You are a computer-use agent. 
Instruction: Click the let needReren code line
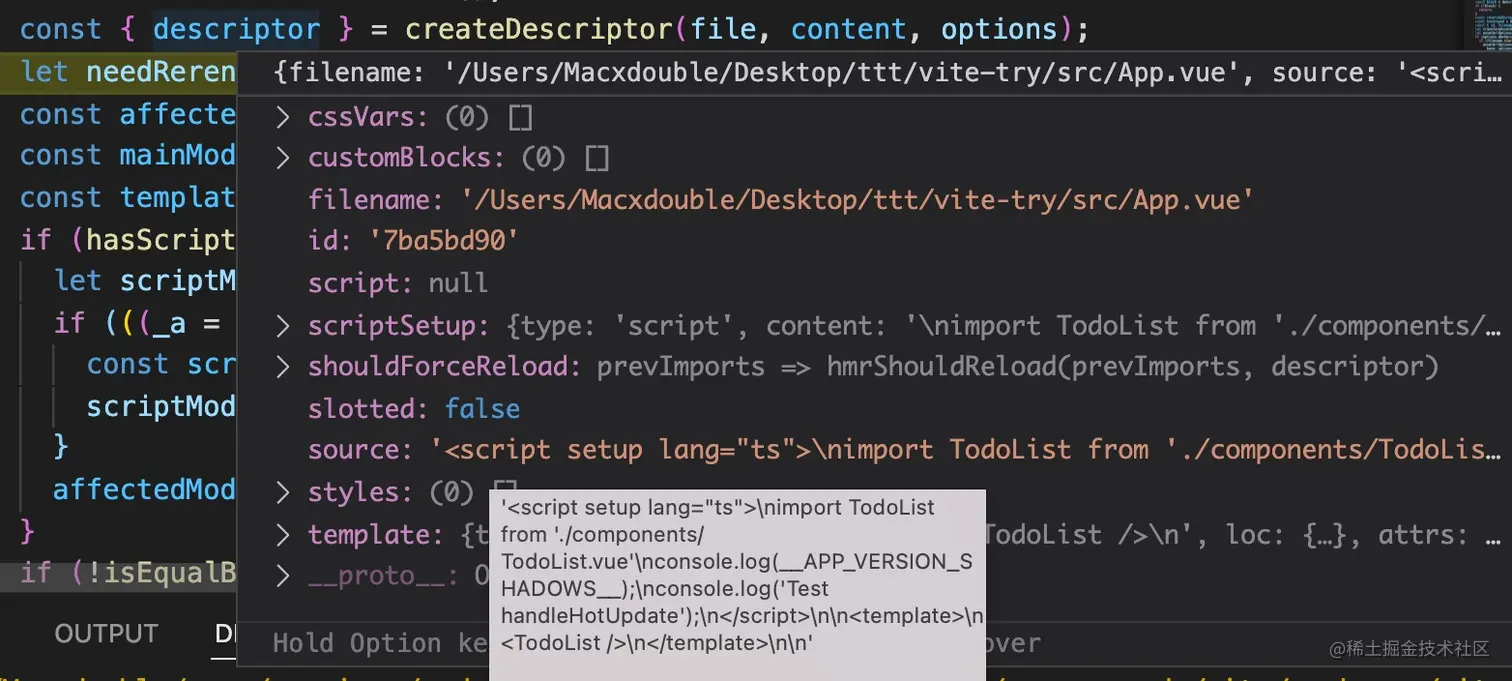click(127, 72)
